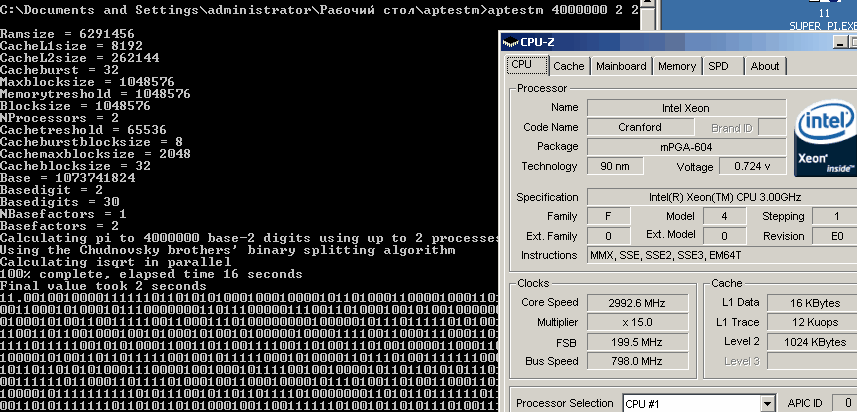Click the Package field showing mPGA-604

coord(686,147)
